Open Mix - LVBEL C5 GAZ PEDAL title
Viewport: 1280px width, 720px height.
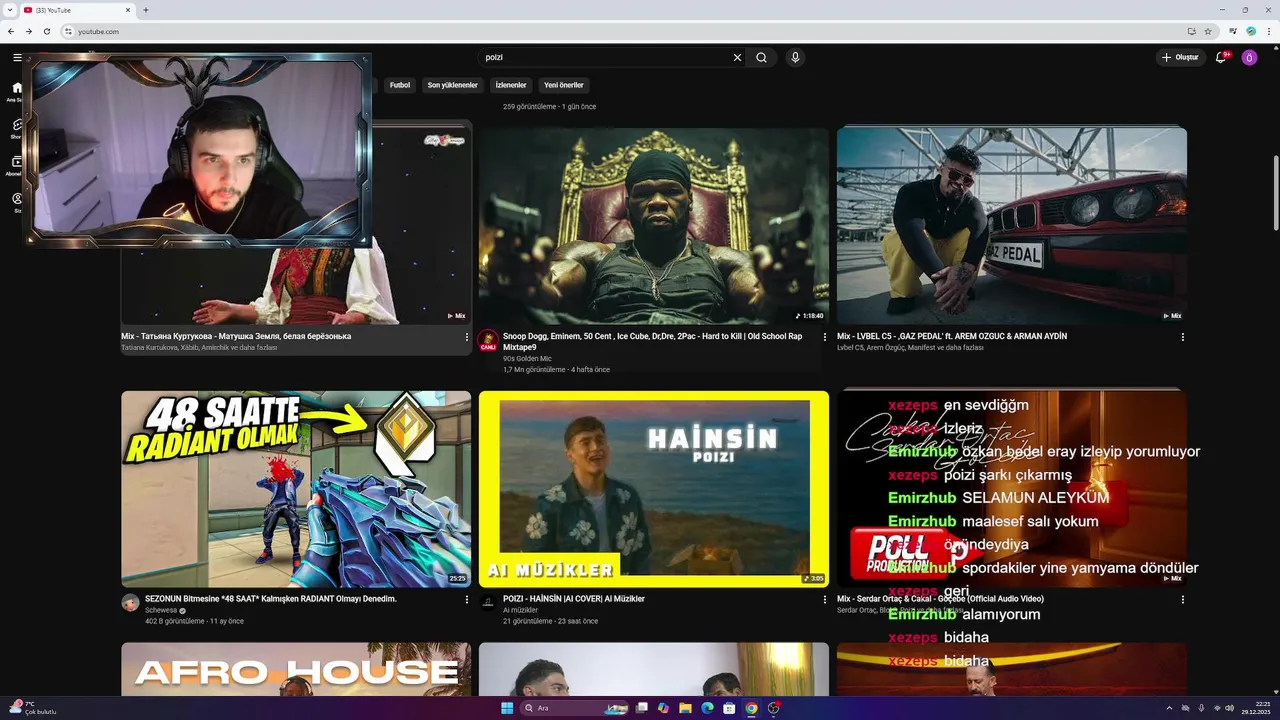click(x=952, y=336)
